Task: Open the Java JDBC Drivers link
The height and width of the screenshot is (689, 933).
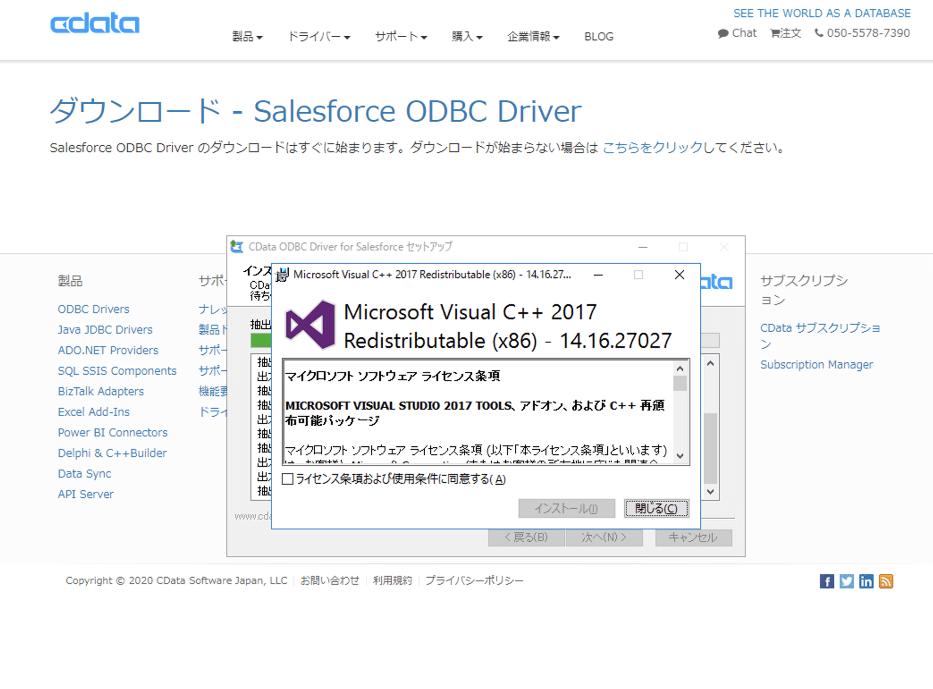Action: pos(105,330)
